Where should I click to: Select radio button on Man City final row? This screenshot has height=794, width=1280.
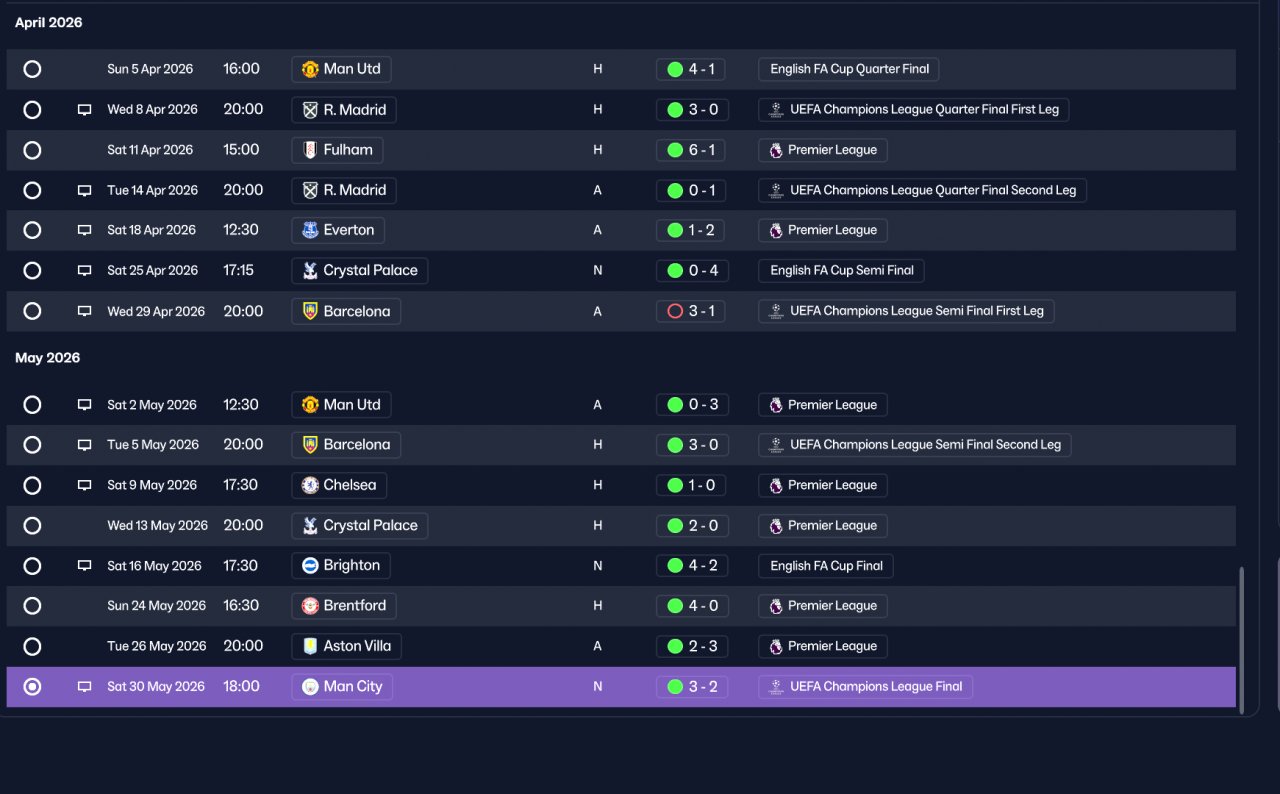pyautogui.click(x=32, y=687)
